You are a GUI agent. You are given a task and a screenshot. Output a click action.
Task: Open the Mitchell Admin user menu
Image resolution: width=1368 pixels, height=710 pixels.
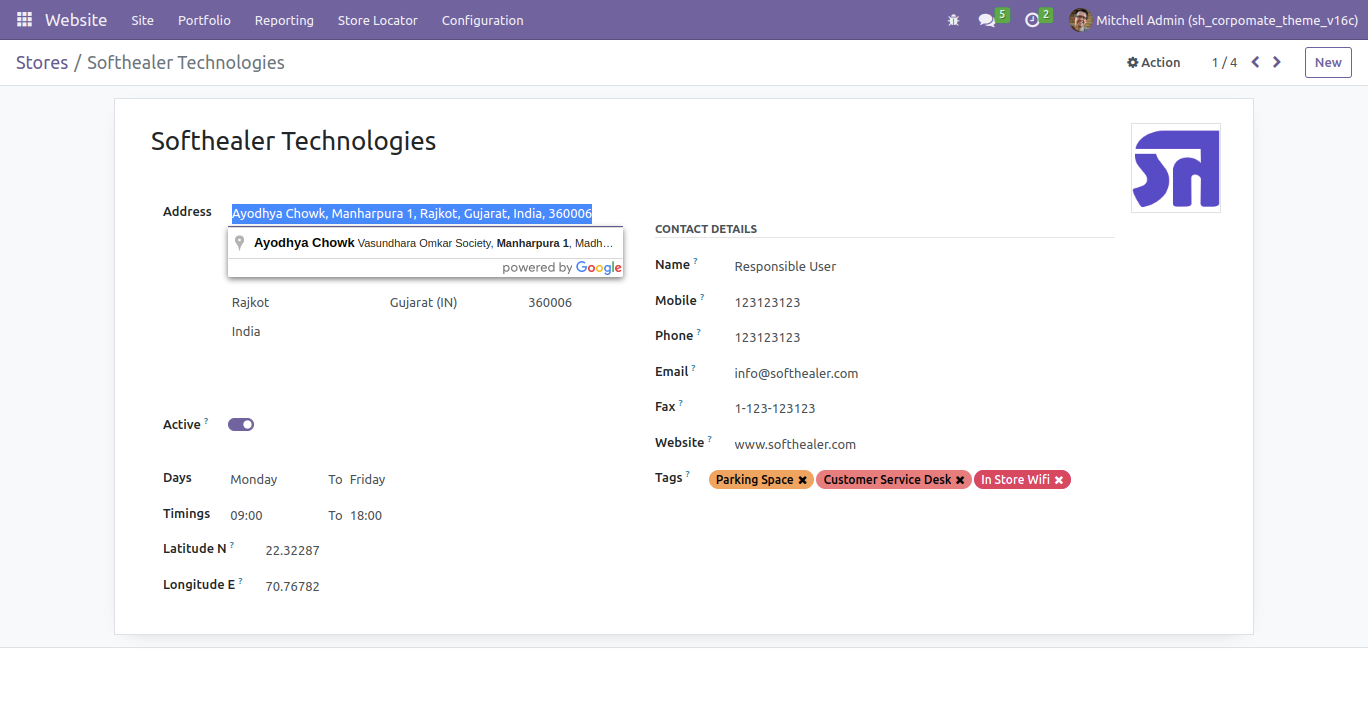tap(1213, 20)
